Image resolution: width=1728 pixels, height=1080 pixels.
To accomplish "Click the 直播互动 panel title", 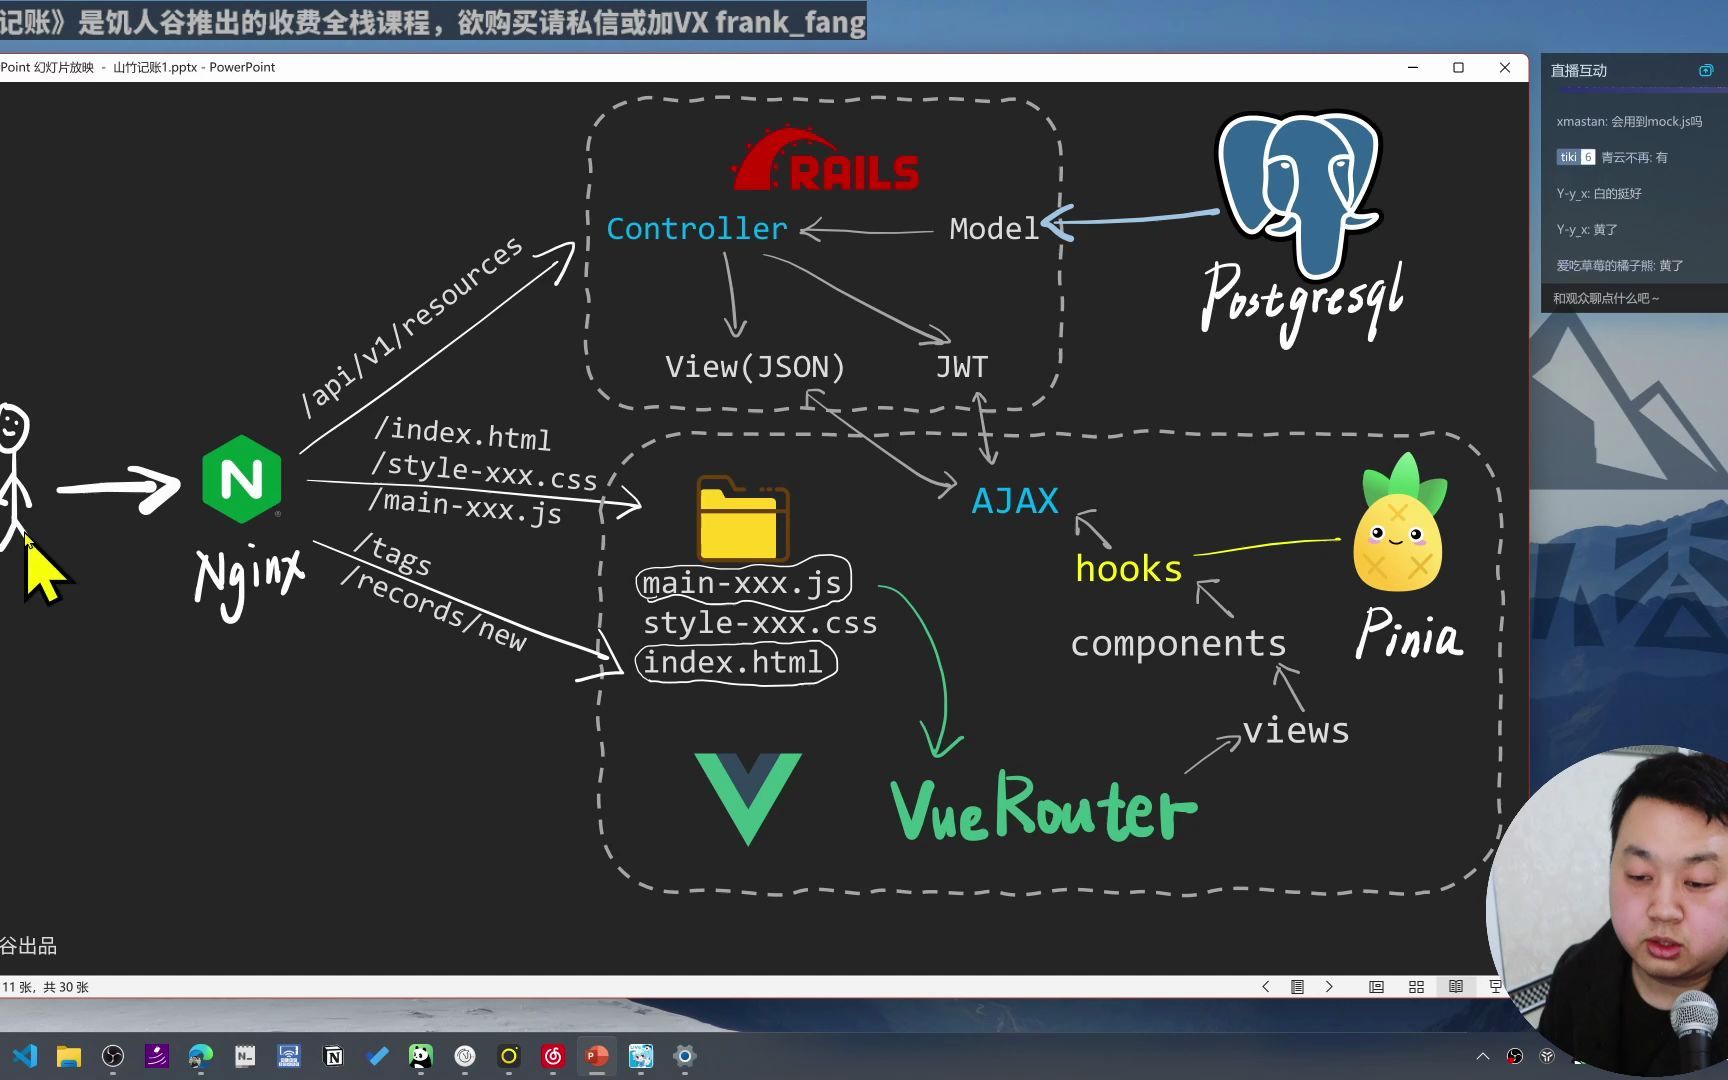I will coord(1578,70).
